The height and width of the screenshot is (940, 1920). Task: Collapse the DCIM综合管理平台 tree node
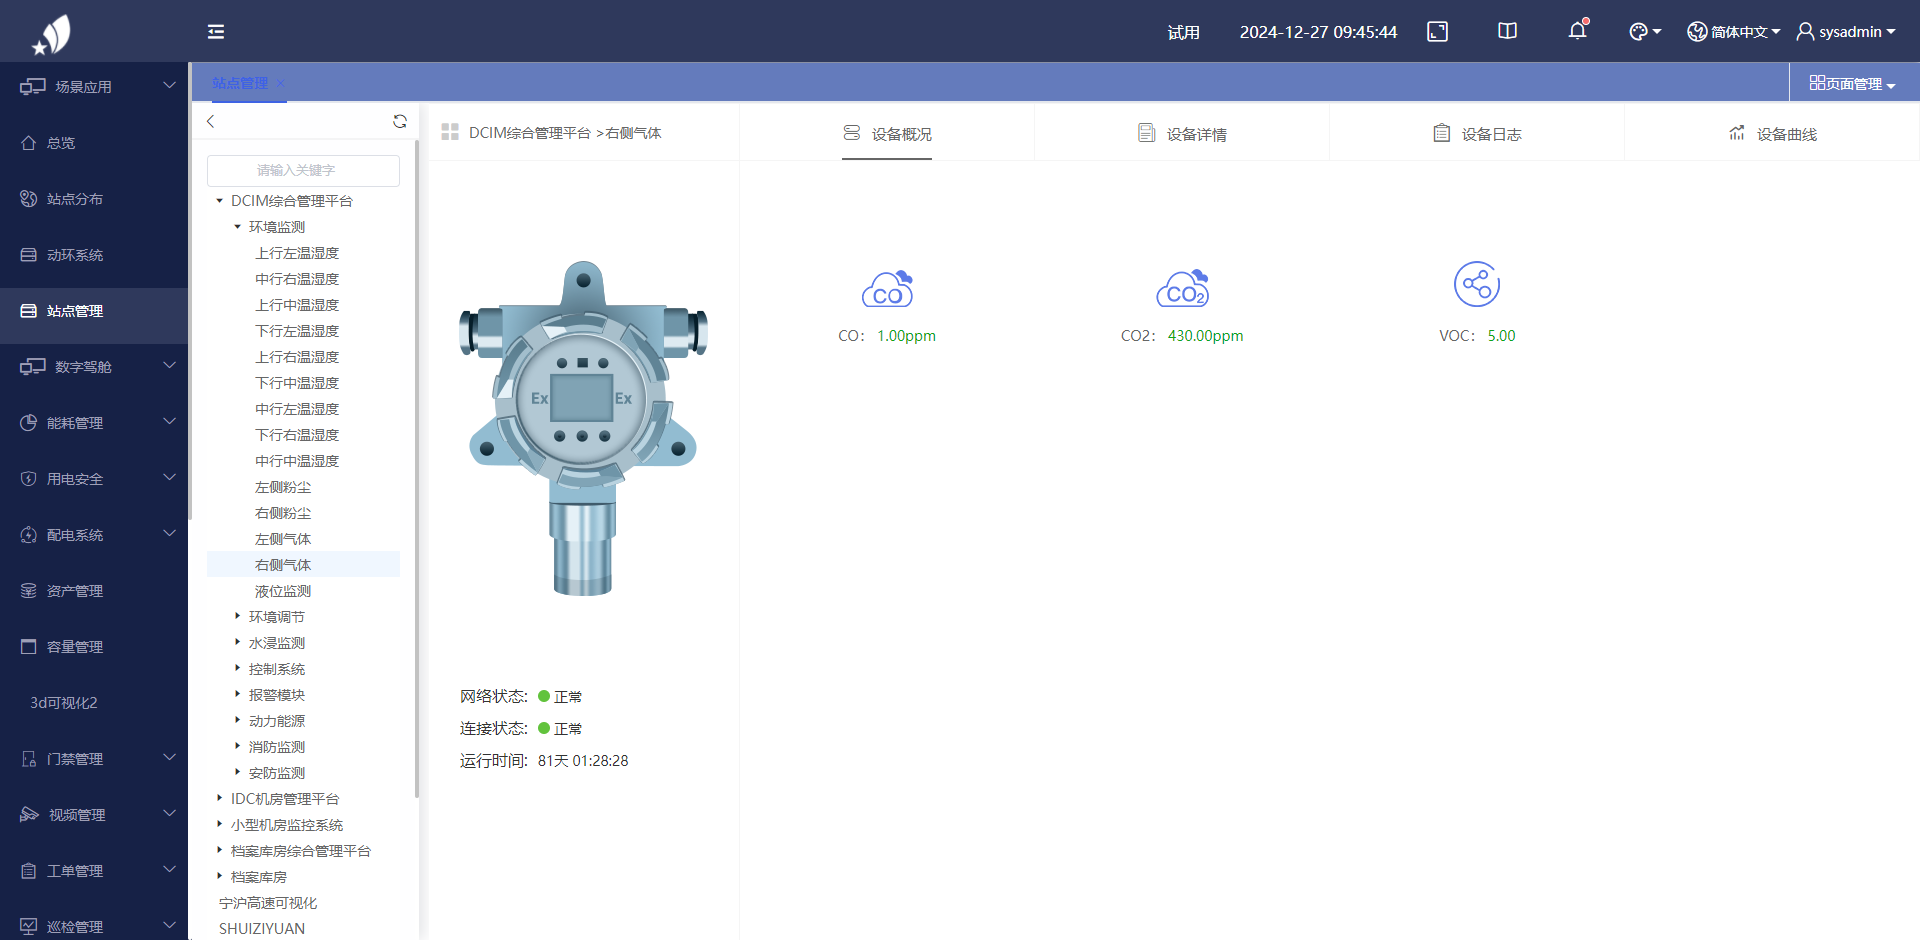point(219,201)
